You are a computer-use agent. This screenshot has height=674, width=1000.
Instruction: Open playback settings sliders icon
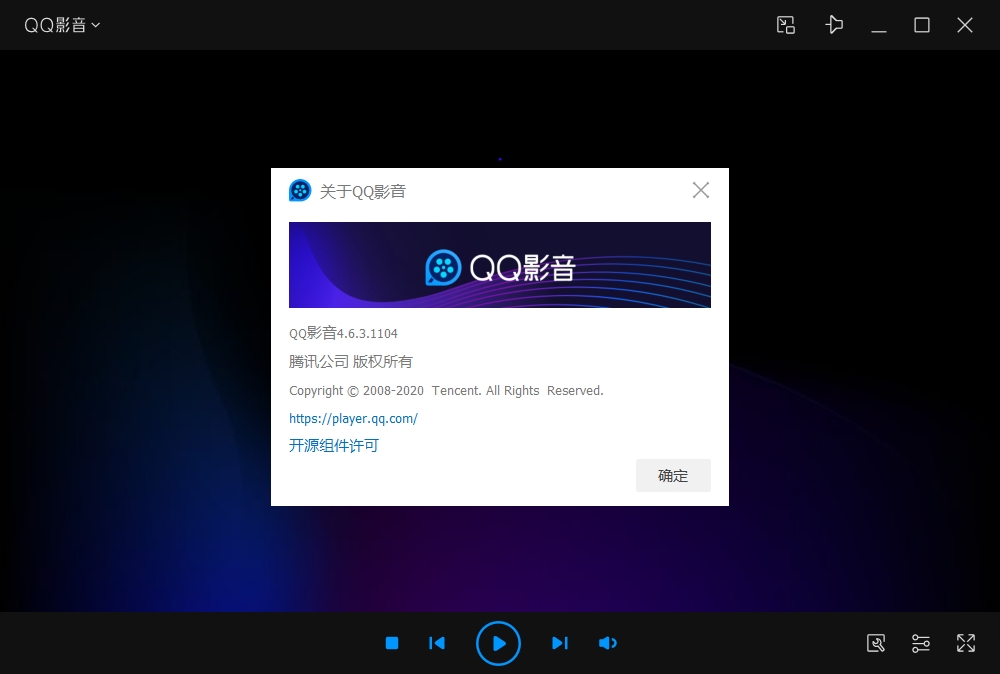(920, 643)
